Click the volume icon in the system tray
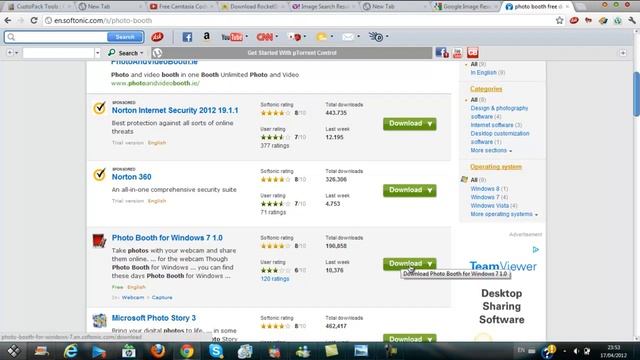This screenshot has width=640, height=360. pos(576,351)
